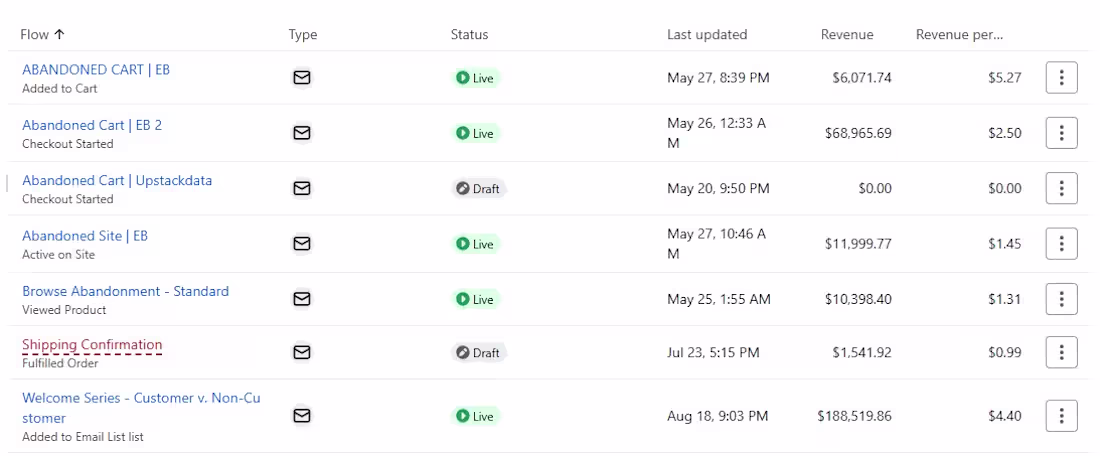Click Draft status badge of Abandoned Cart | Upstackdata
The image size is (1100, 456).
478,189
